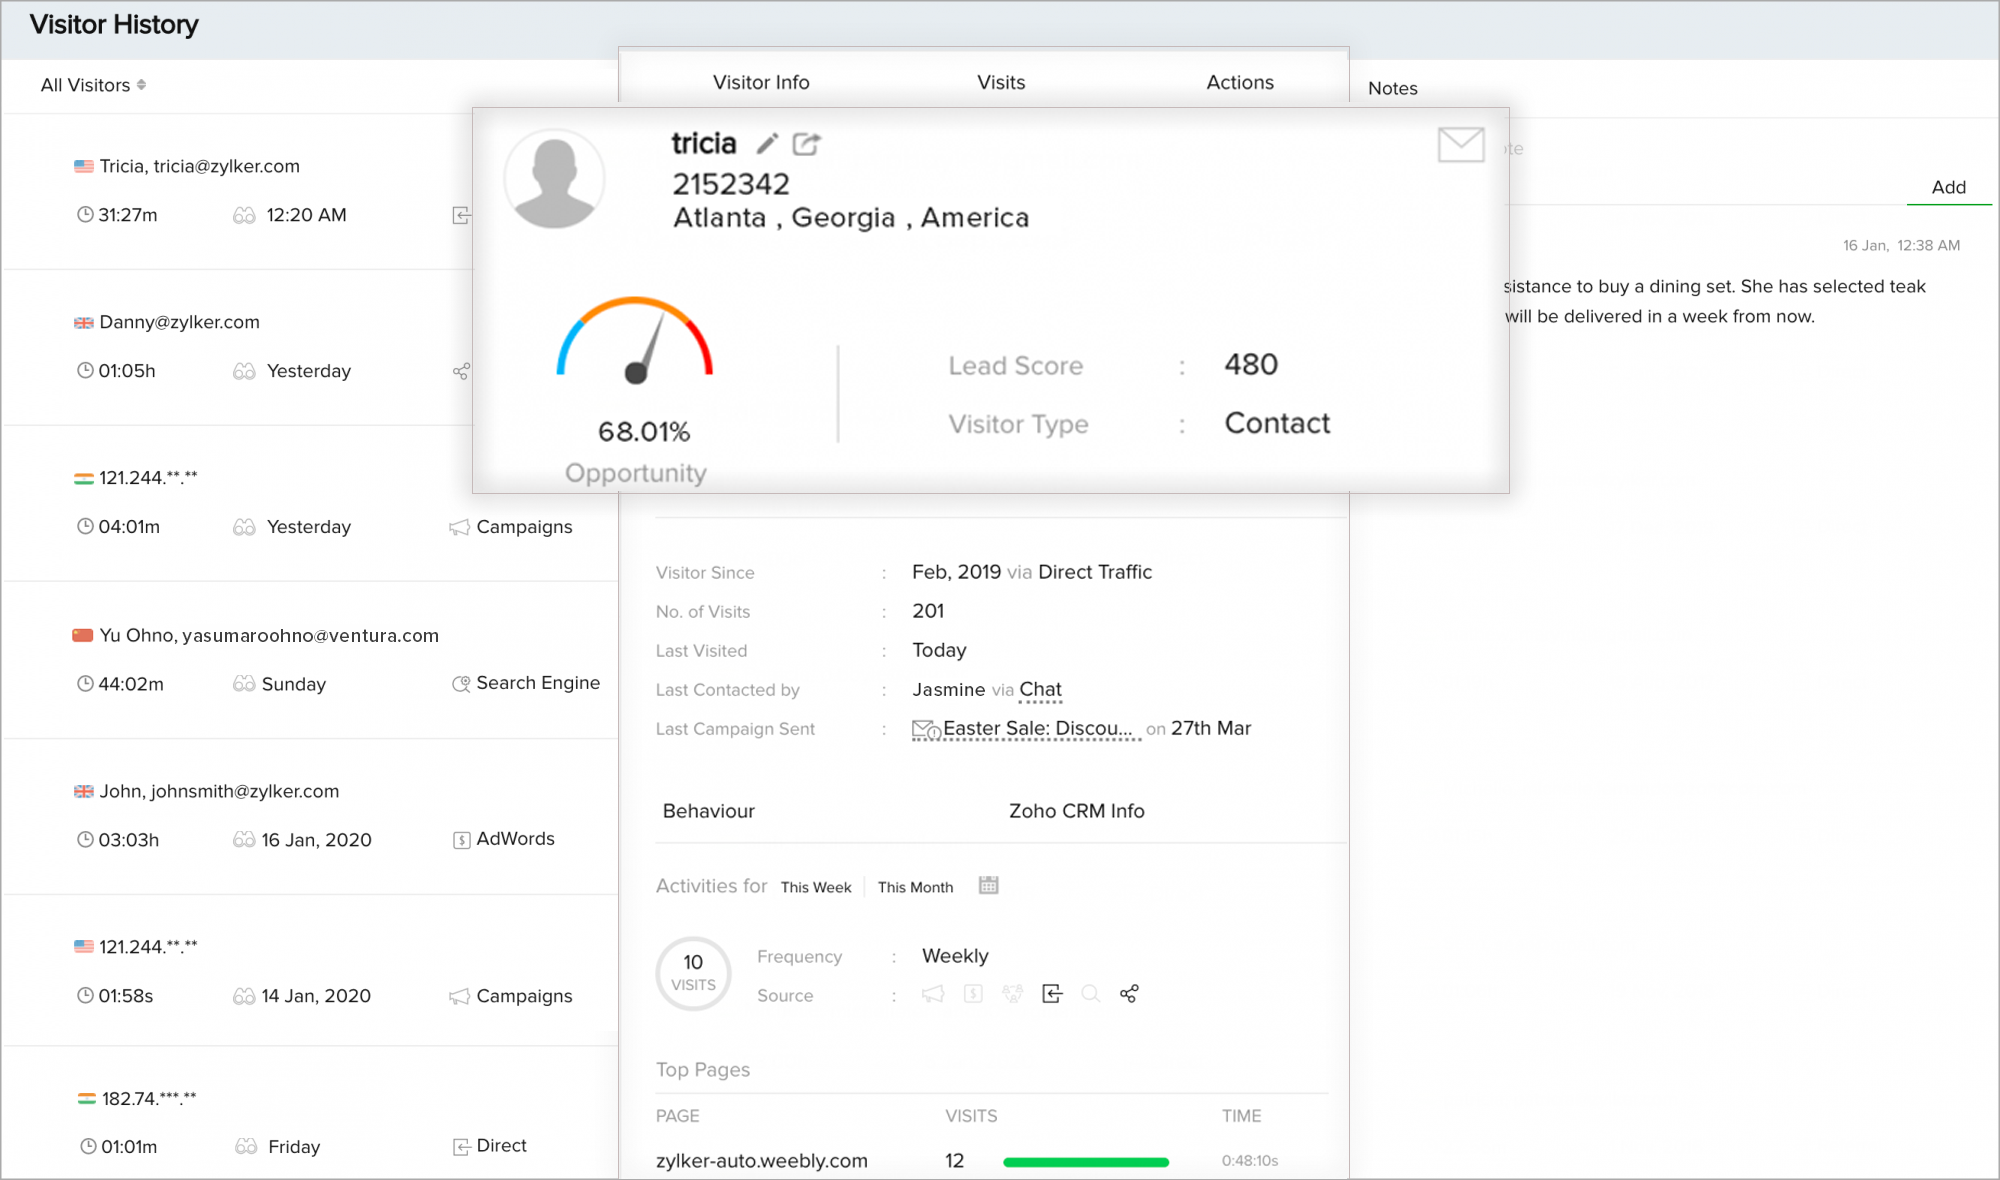Click the share referral source icon

(1129, 994)
